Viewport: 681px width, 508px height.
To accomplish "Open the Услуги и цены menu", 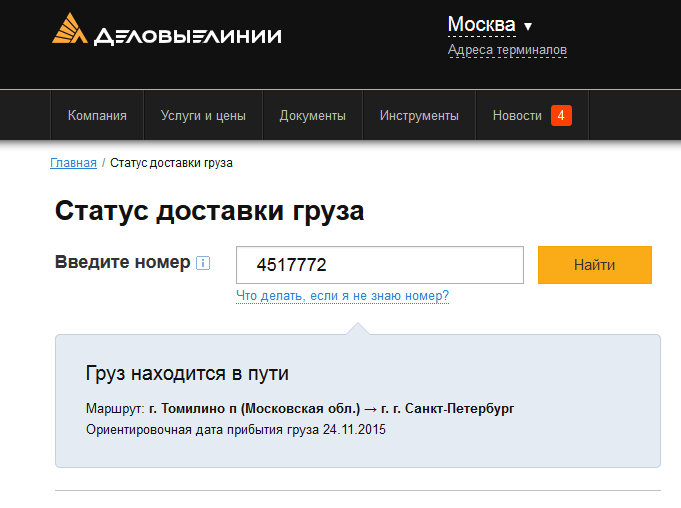I will coord(203,115).
